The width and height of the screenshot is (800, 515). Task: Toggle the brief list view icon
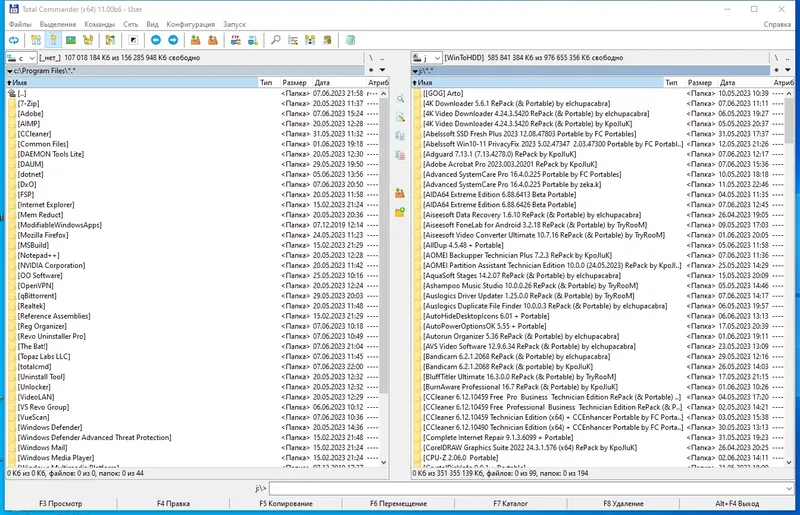pos(36,40)
